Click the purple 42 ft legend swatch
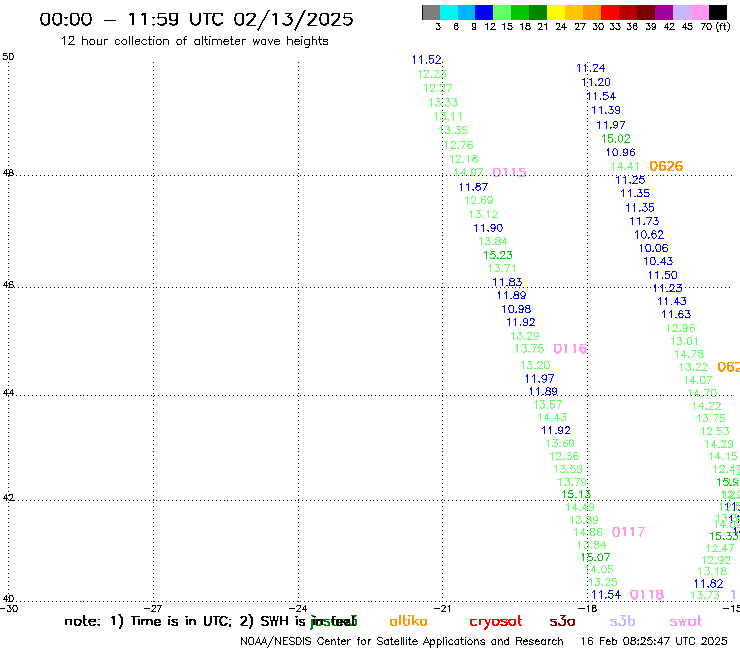 (664, 12)
